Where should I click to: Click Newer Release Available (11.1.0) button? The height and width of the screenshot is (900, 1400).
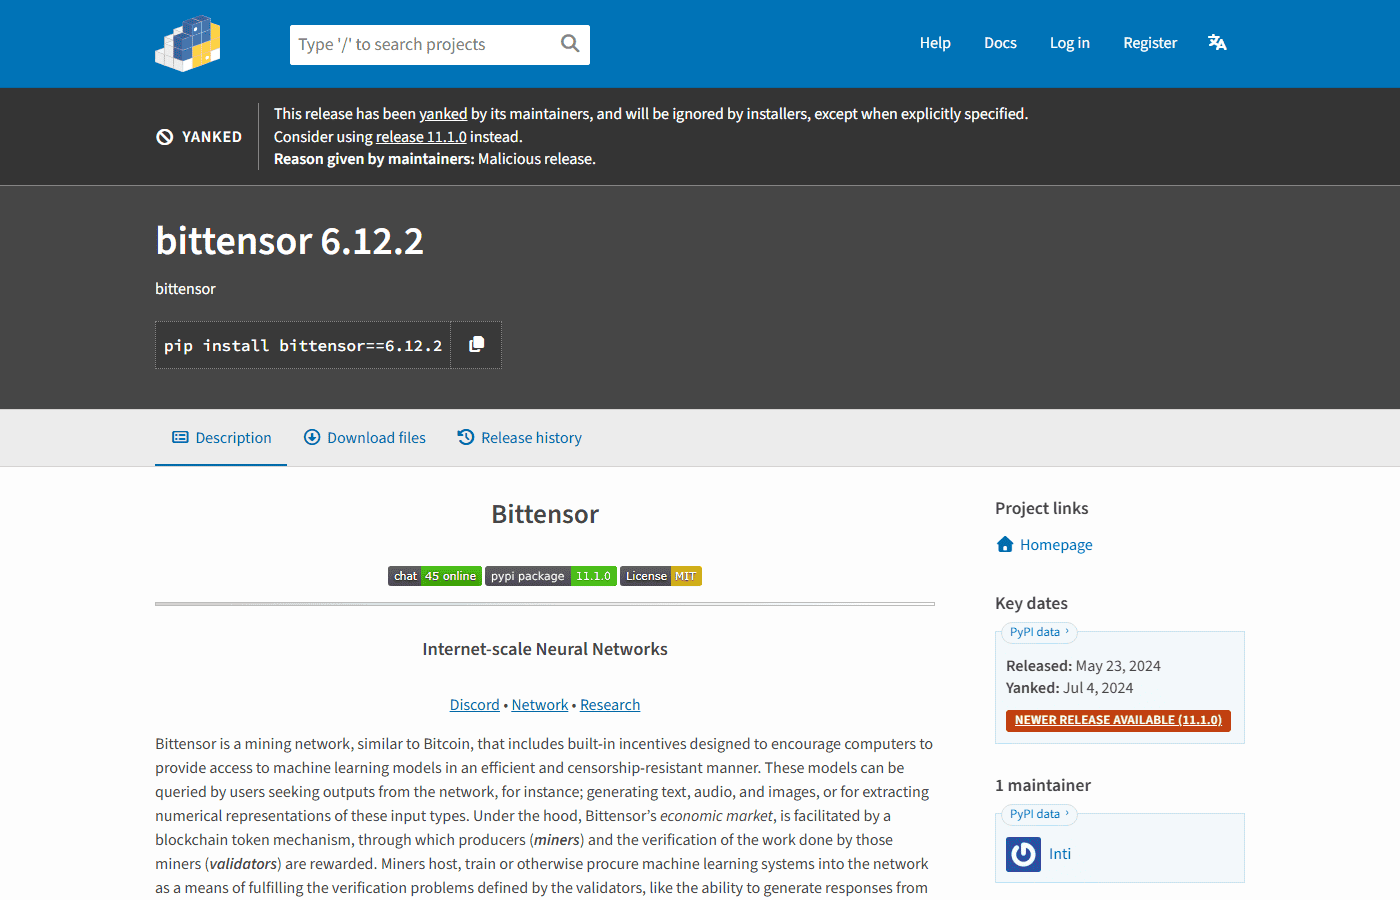click(x=1118, y=720)
